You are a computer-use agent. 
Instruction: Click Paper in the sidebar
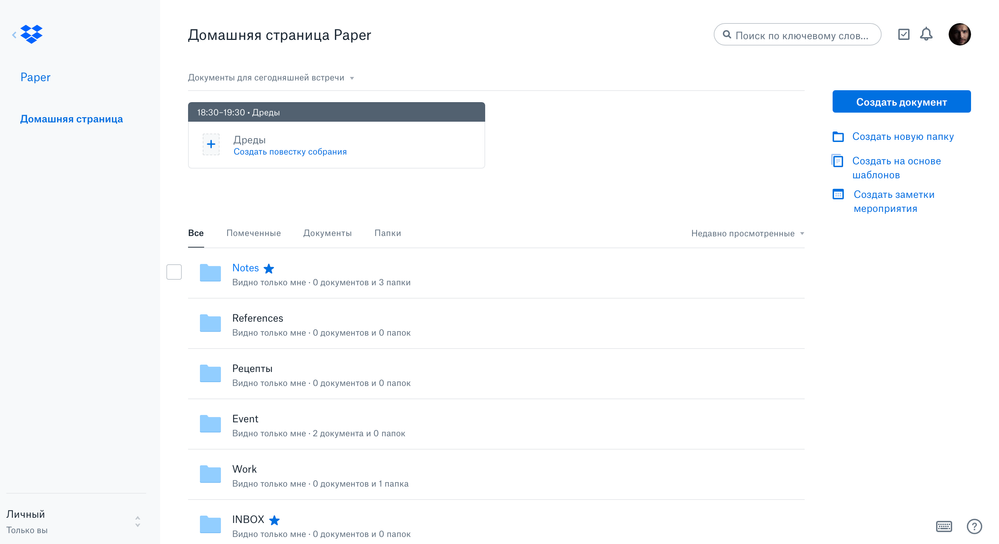pyautogui.click(x=35, y=77)
